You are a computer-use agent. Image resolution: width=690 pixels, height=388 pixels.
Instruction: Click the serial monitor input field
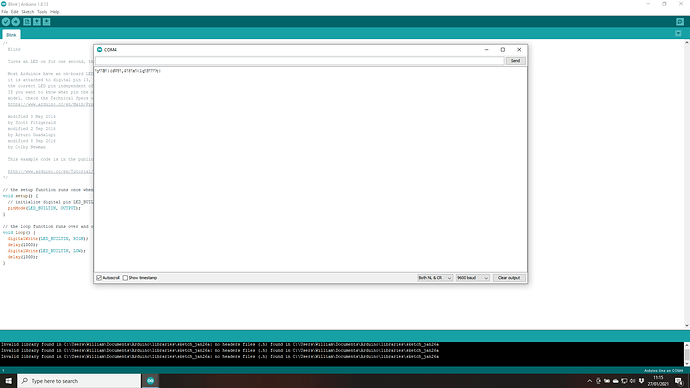click(300, 61)
